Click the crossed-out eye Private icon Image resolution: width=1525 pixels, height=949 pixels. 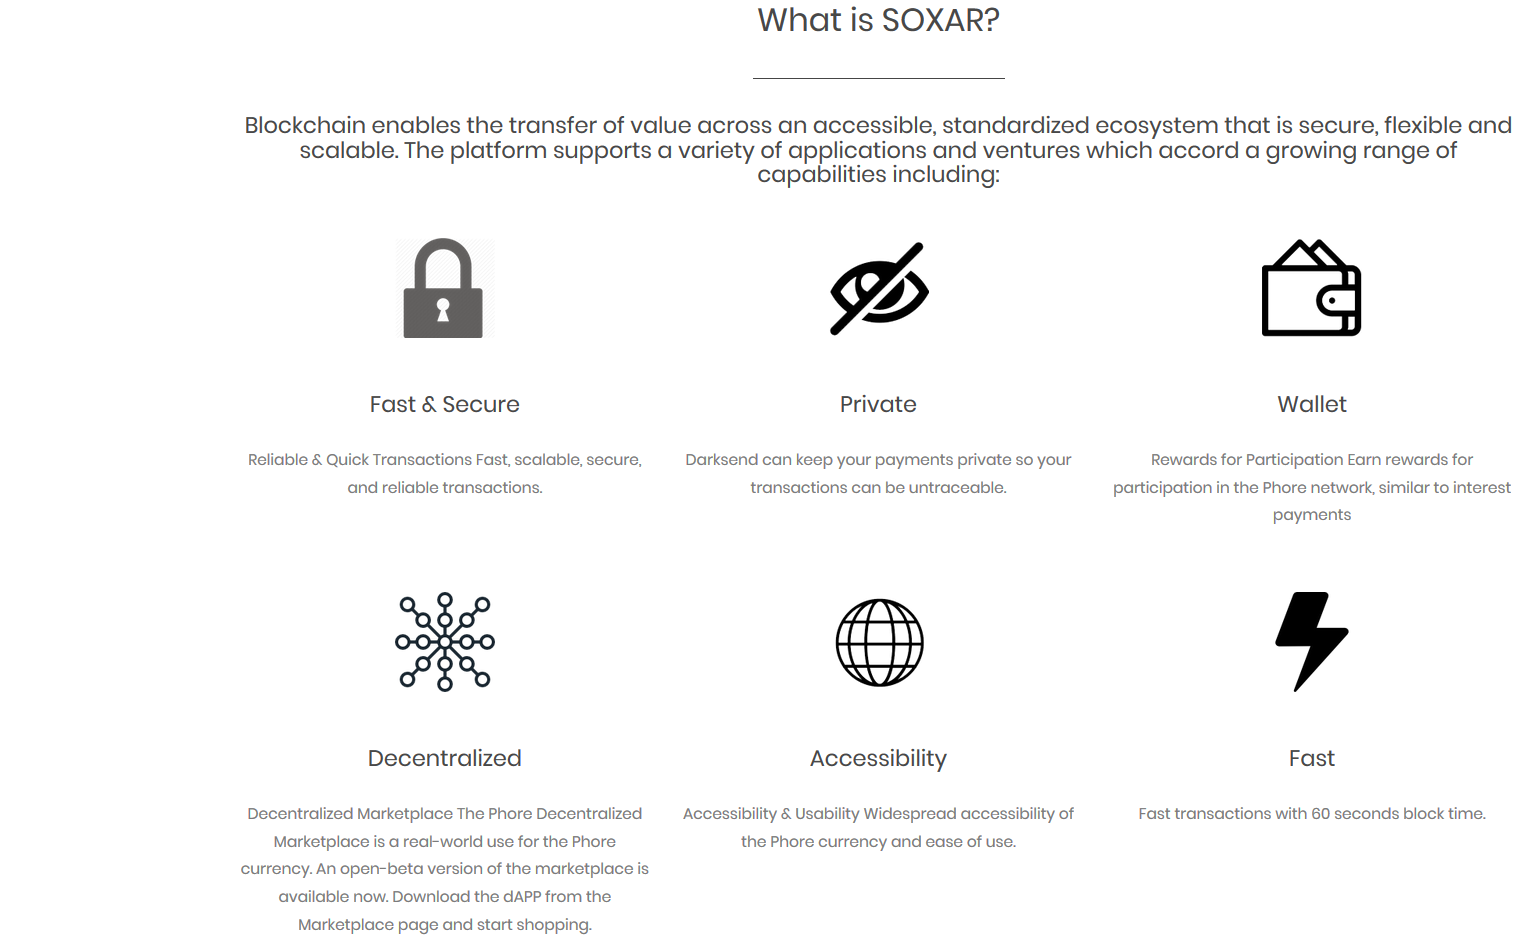point(879,288)
